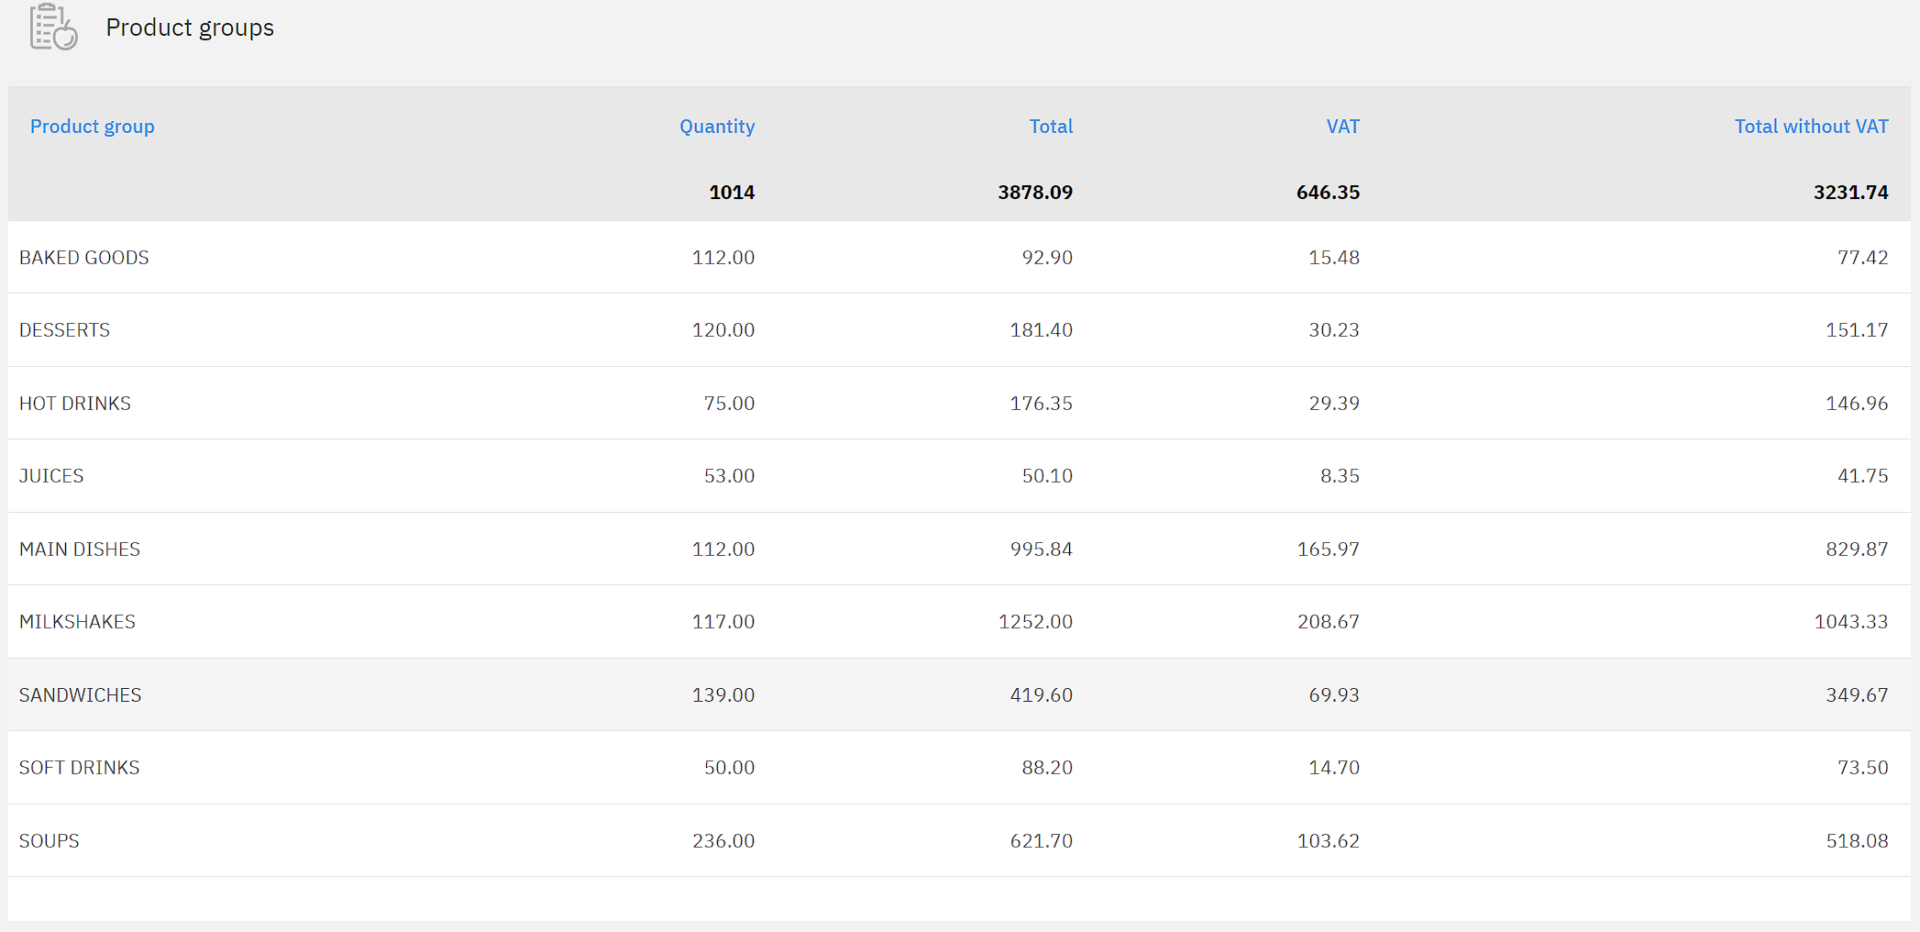Click SOFT DRINKS VAT 14.70
The image size is (1920, 932).
(x=1334, y=768)
